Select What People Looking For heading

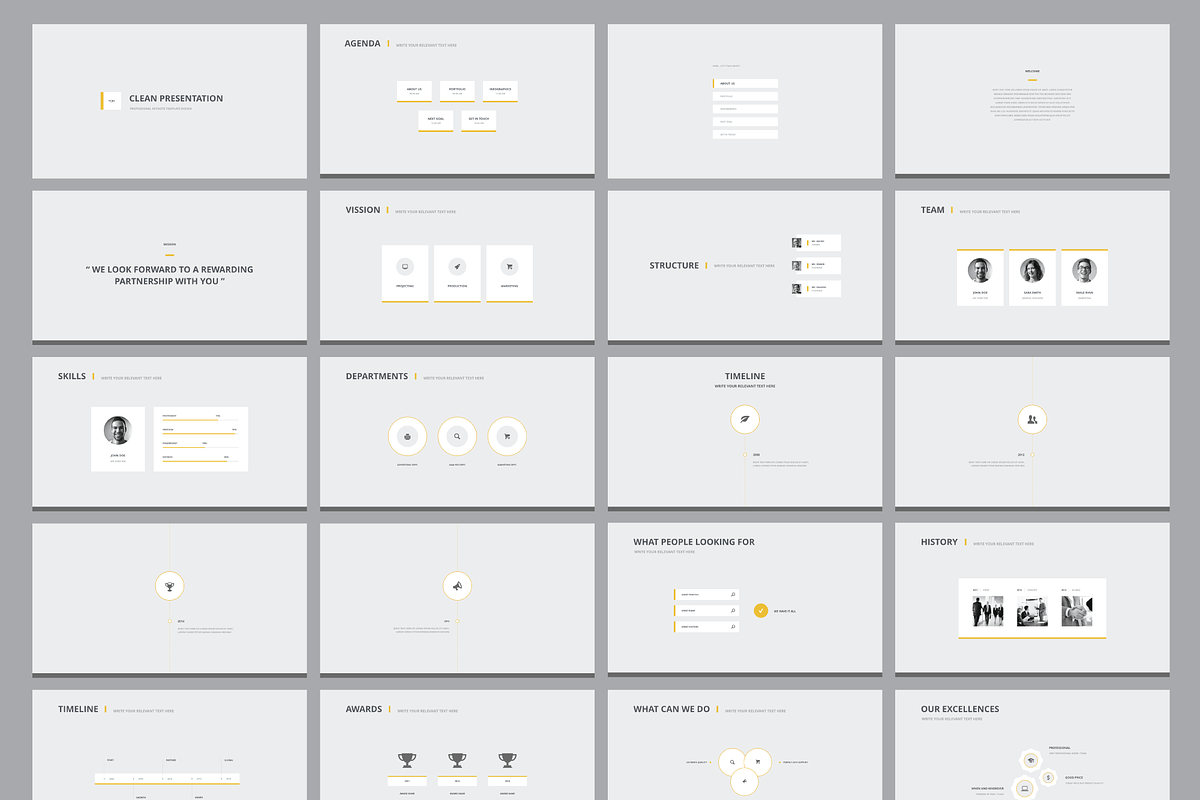coord(694,542)
